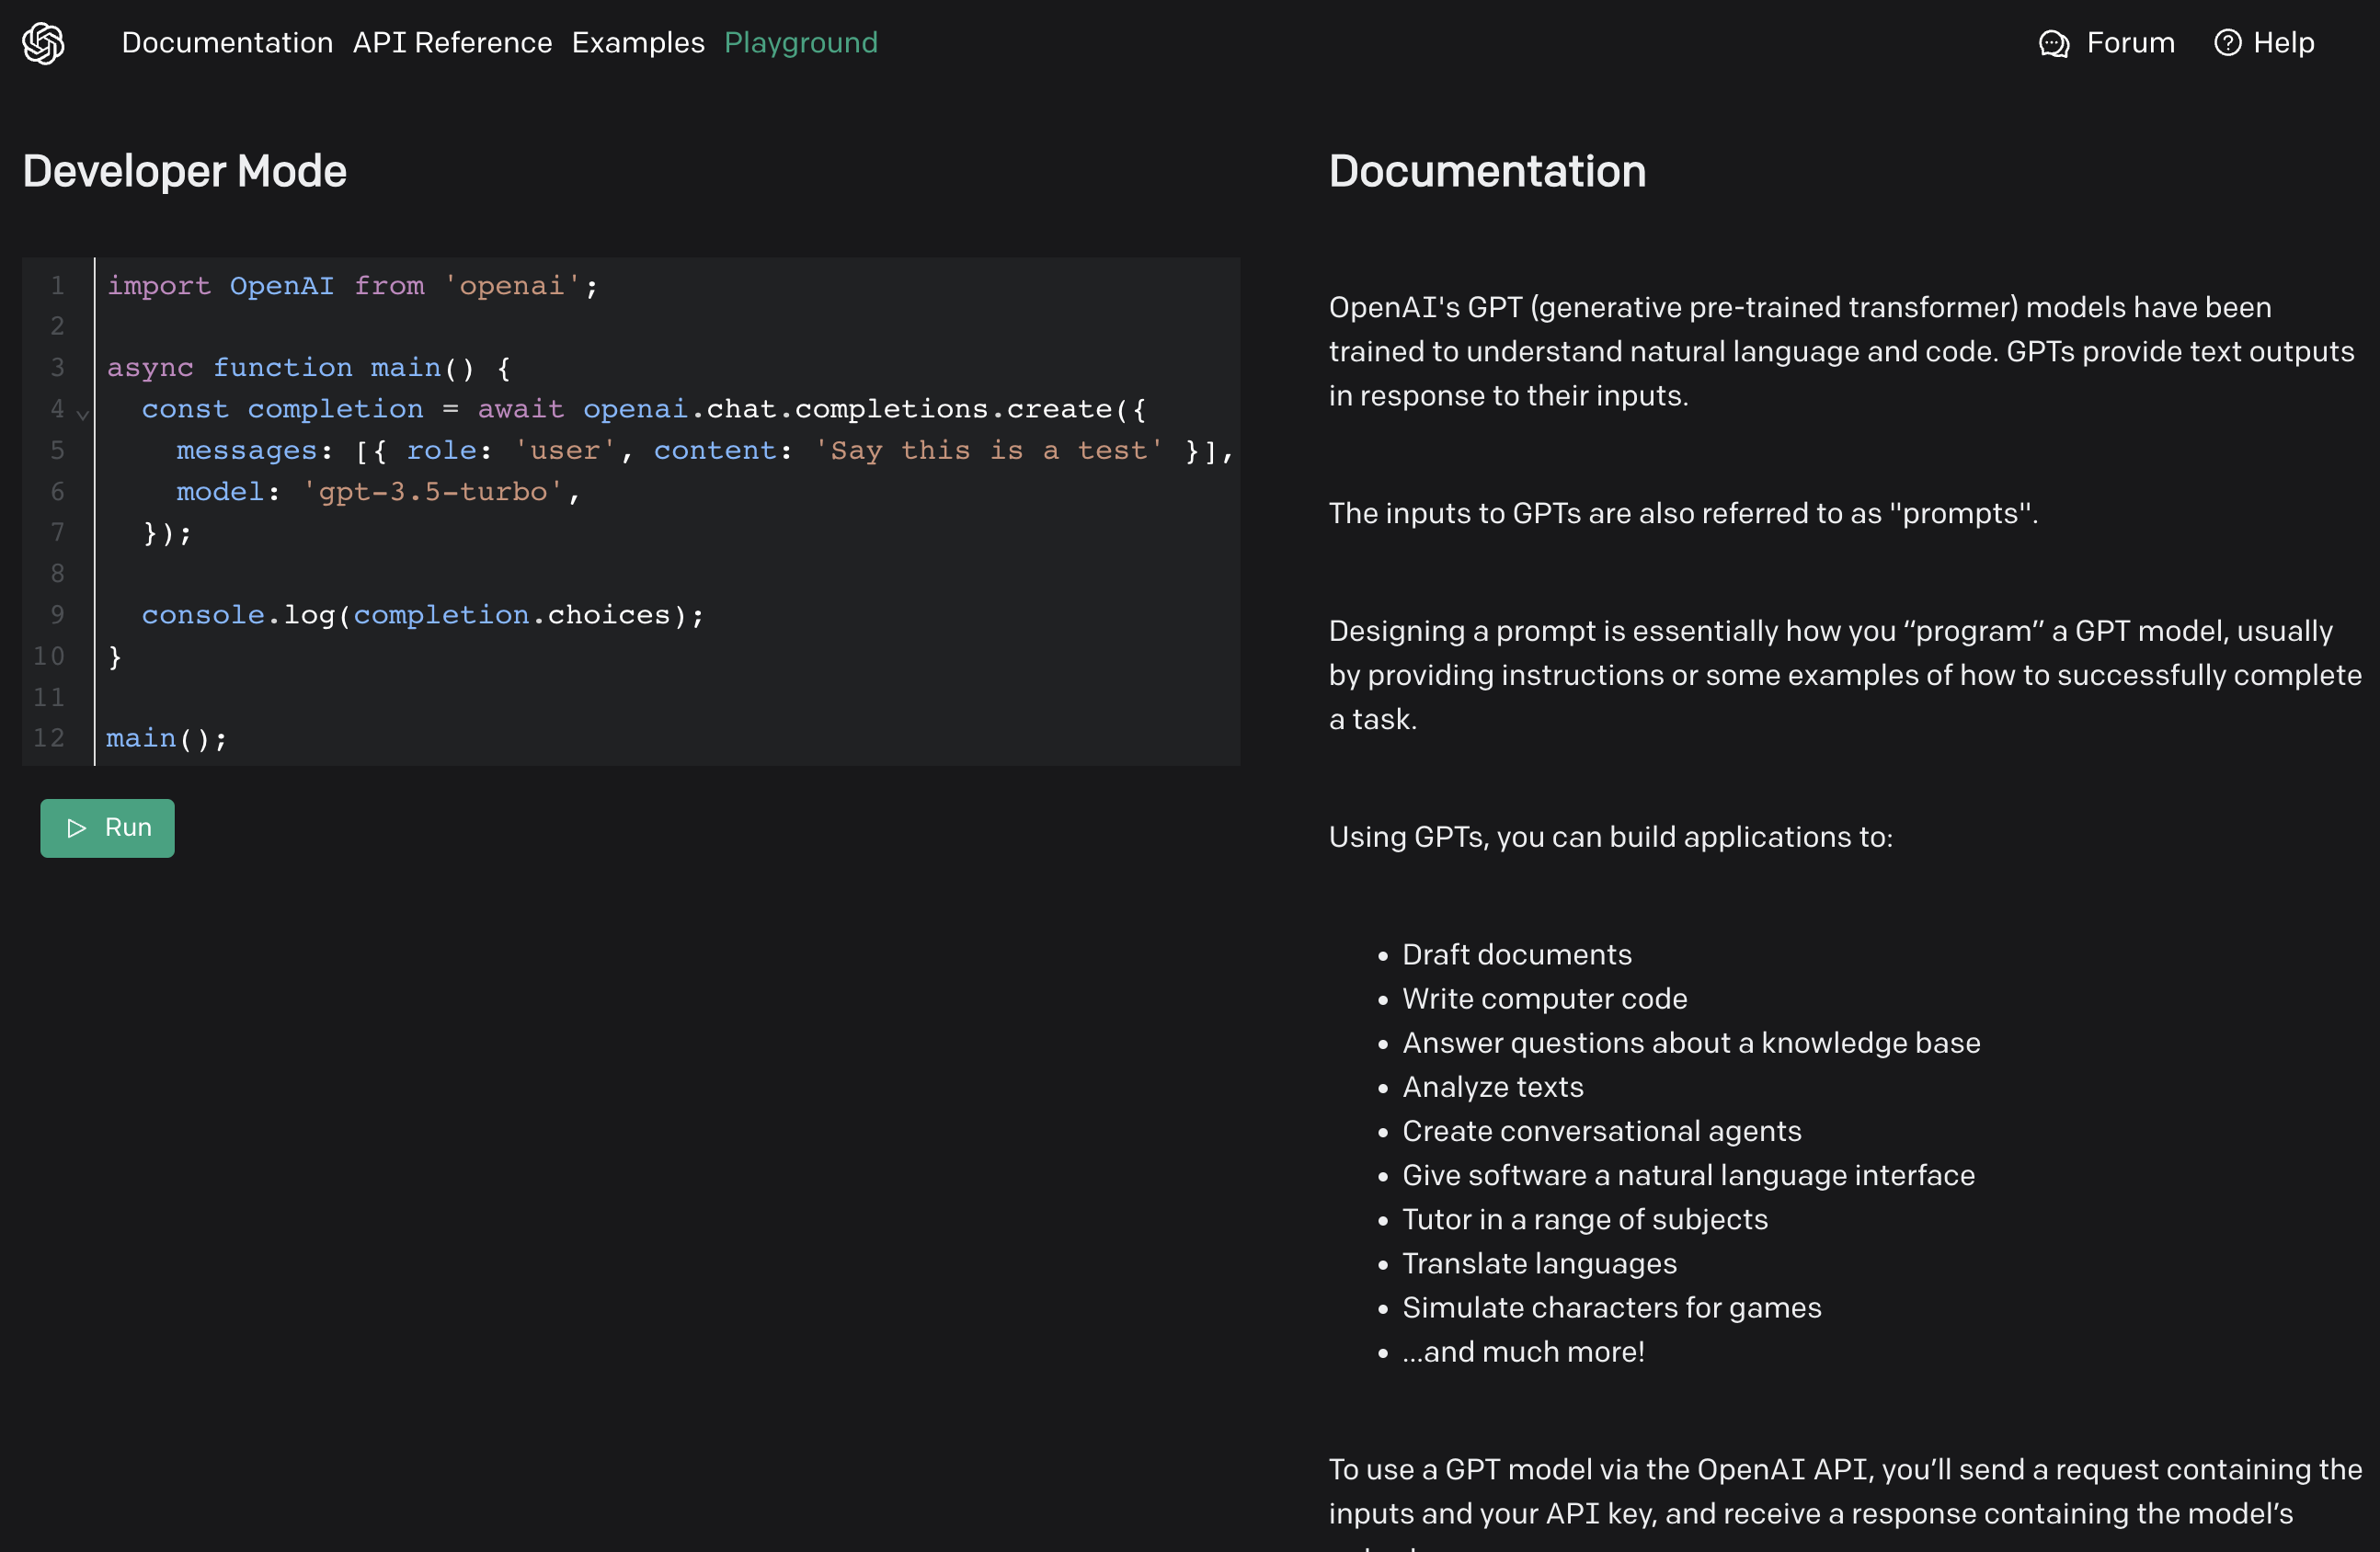Screen dimensions: 2380x1552
Task: Open the API Reference nav item
Action: click(x=452, y=43)
